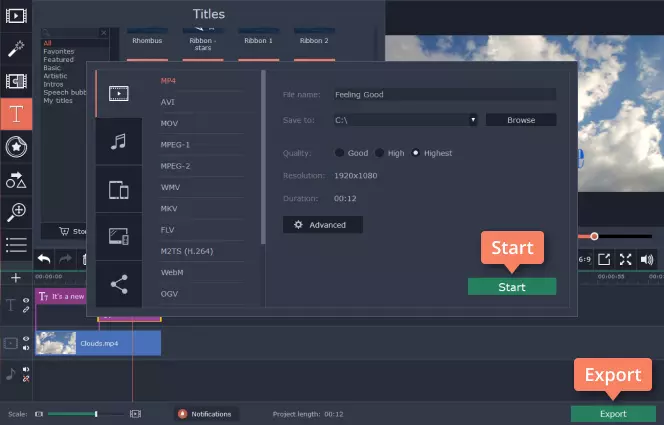Choose the MPEG-2 format
The width and height of the screenshot is (664, 425).
175,166
